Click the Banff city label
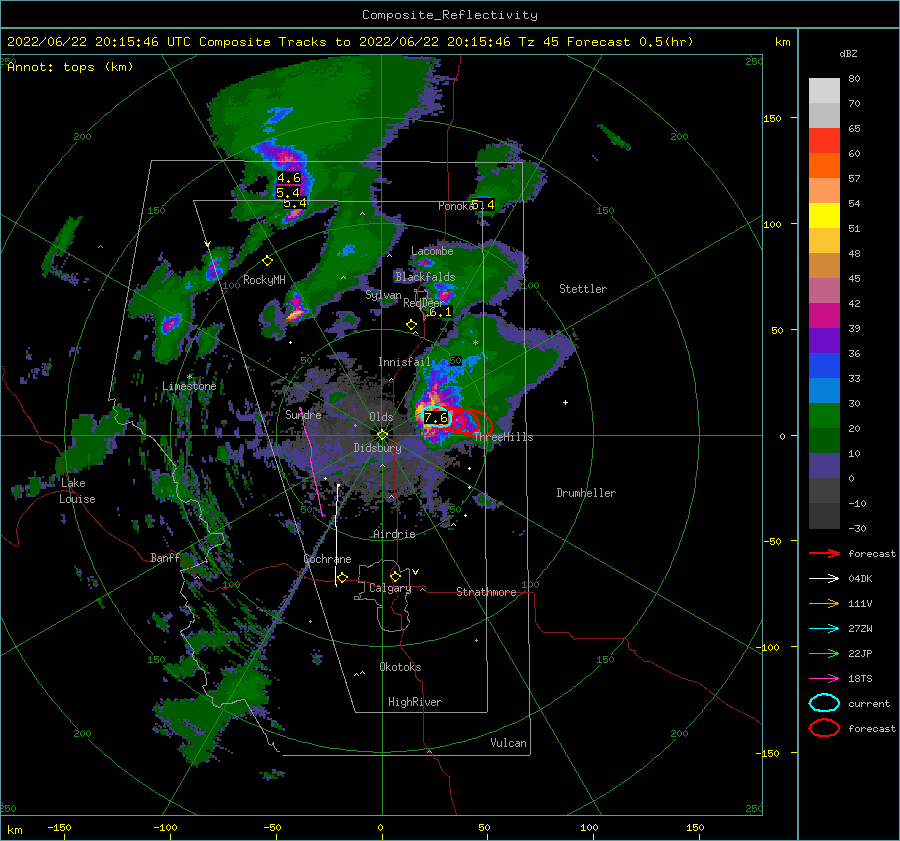The width and height of the screenshot is (900, 841). (165, 557)
